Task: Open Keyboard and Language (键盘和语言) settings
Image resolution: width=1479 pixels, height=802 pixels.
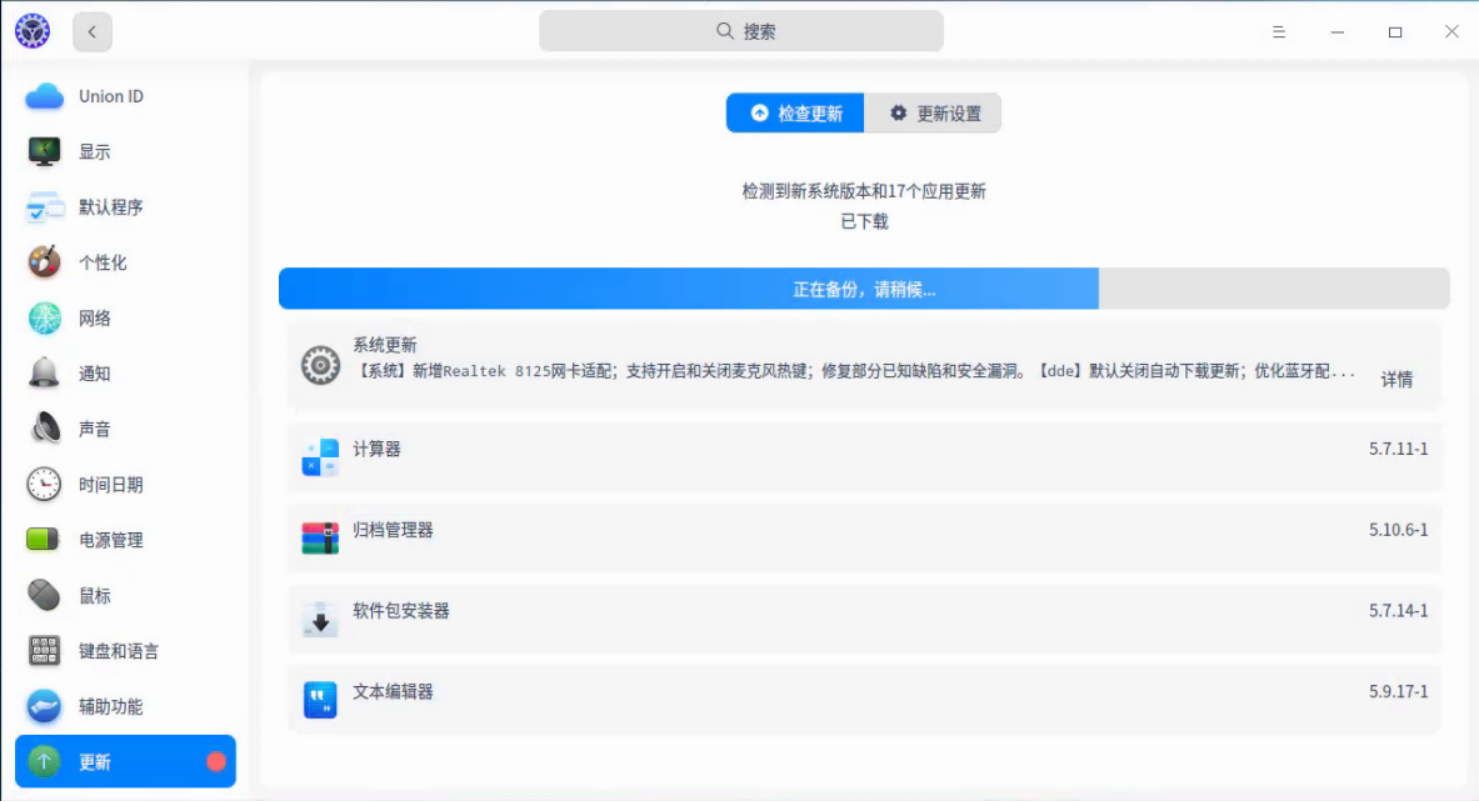Action: click(x=125, y=652)
